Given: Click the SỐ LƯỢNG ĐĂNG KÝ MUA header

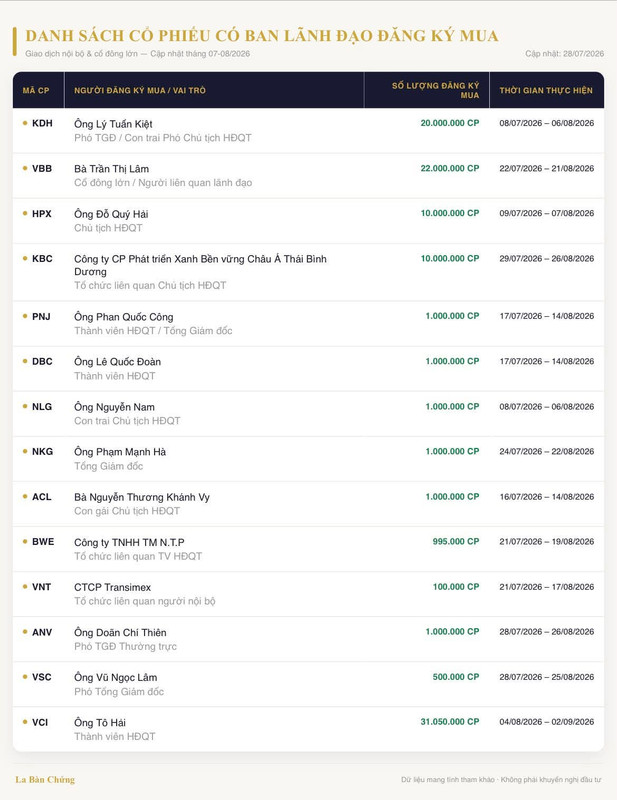Looking at the screenshot, I should pos(435,90).
